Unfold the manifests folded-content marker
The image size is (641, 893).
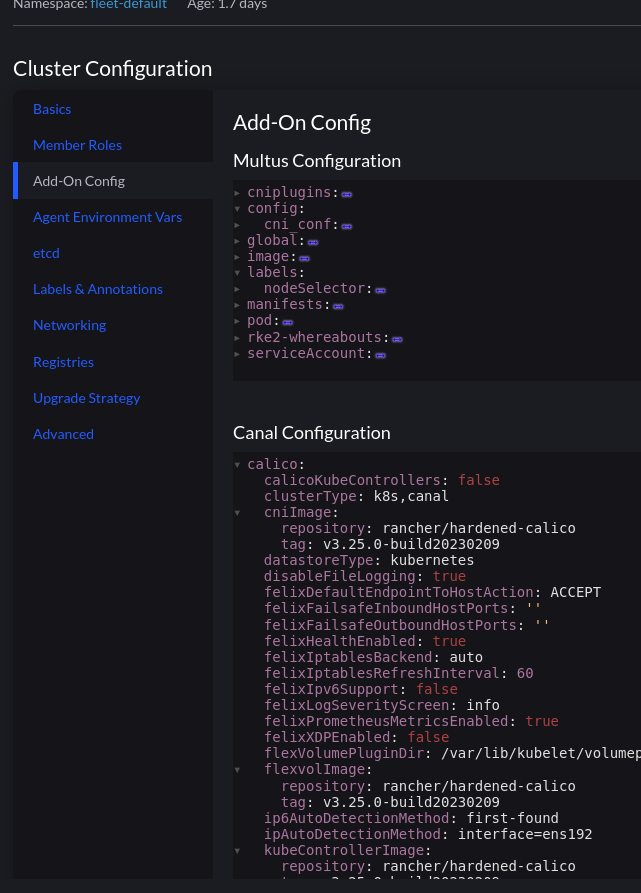tap(338, 306)
